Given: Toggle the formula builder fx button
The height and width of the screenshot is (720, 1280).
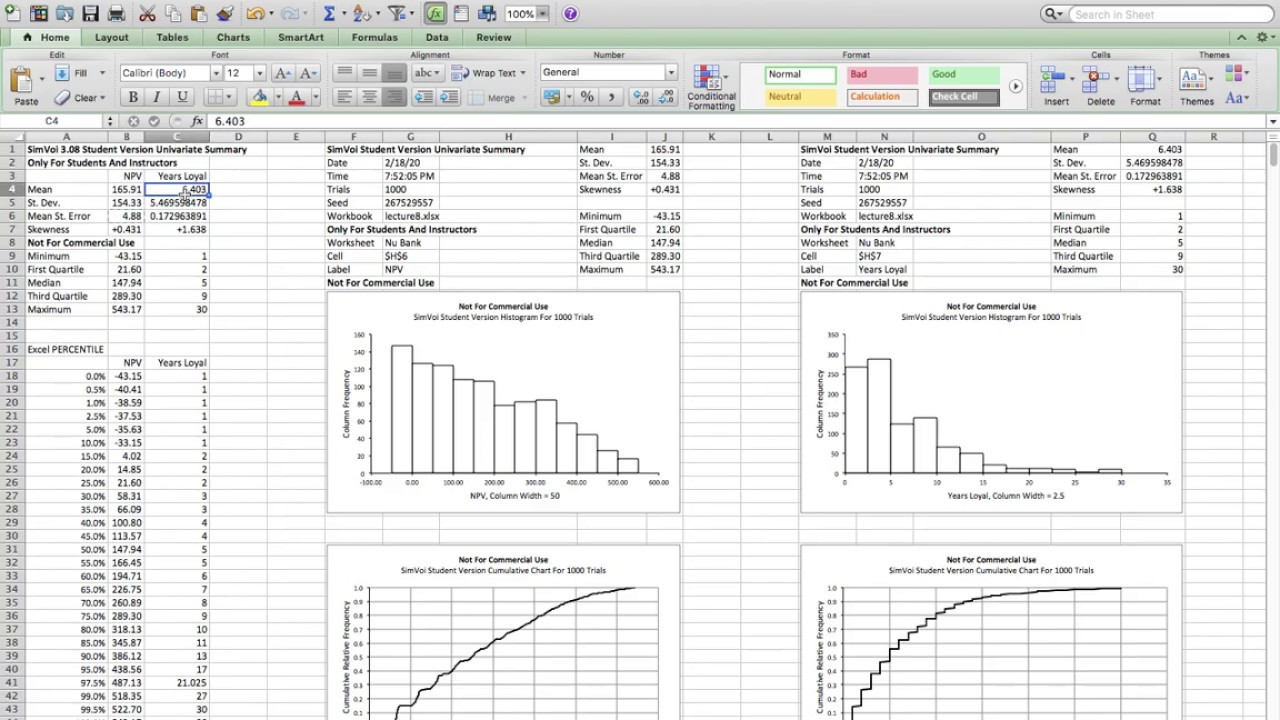Looking at the screenshot, I should [435, 14].
